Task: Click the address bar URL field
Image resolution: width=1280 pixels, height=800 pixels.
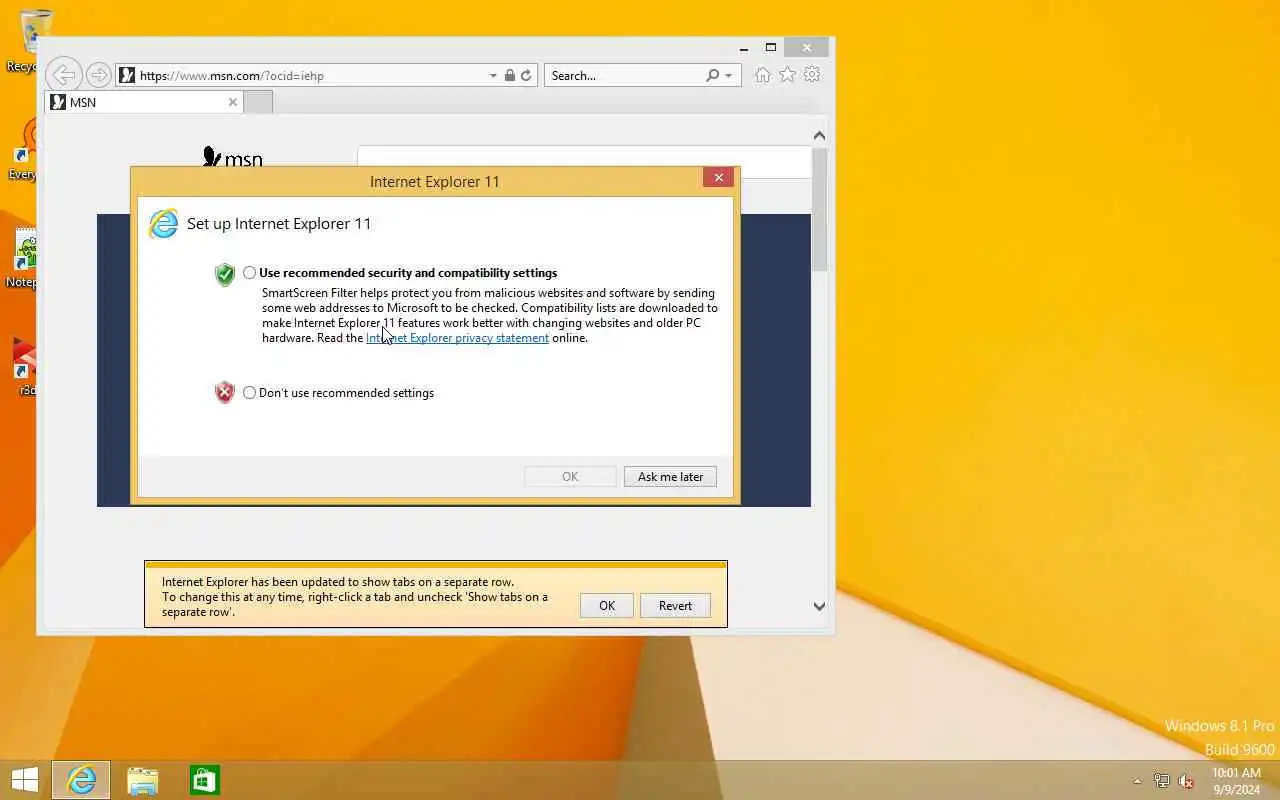Action: (x=310, y=75)
